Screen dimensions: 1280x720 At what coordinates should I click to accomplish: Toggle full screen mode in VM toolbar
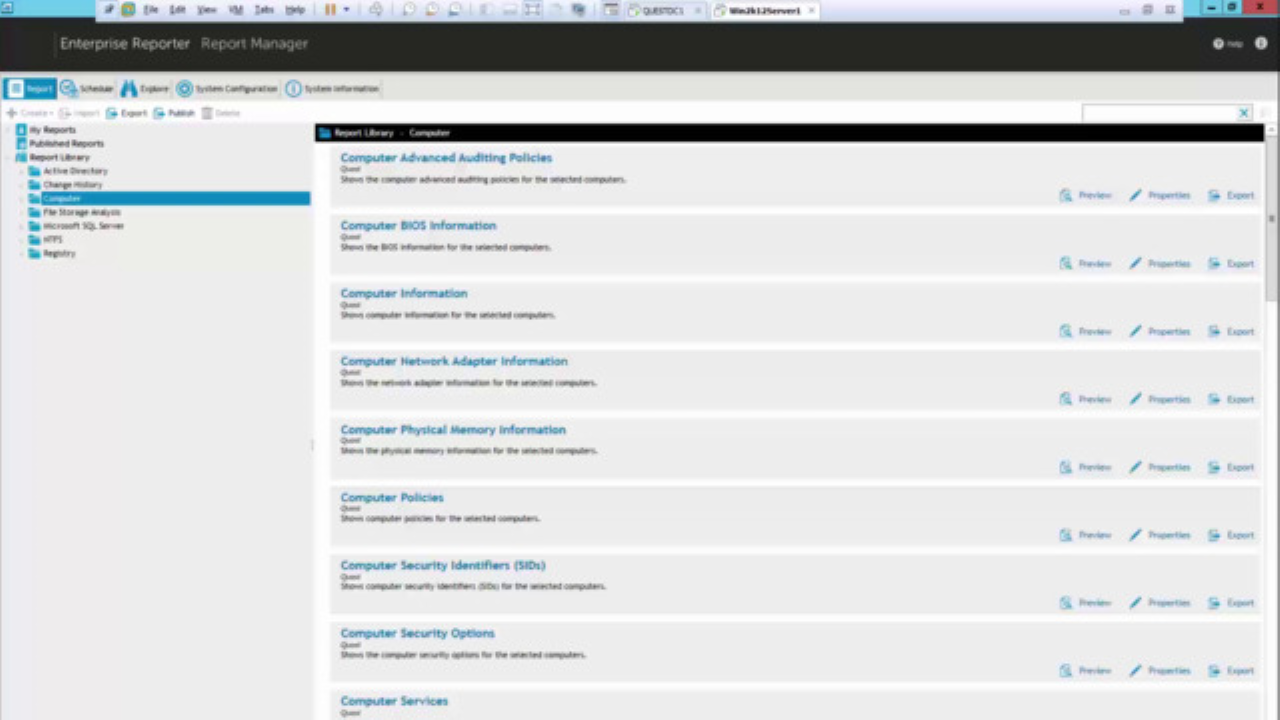point(1168,9)
